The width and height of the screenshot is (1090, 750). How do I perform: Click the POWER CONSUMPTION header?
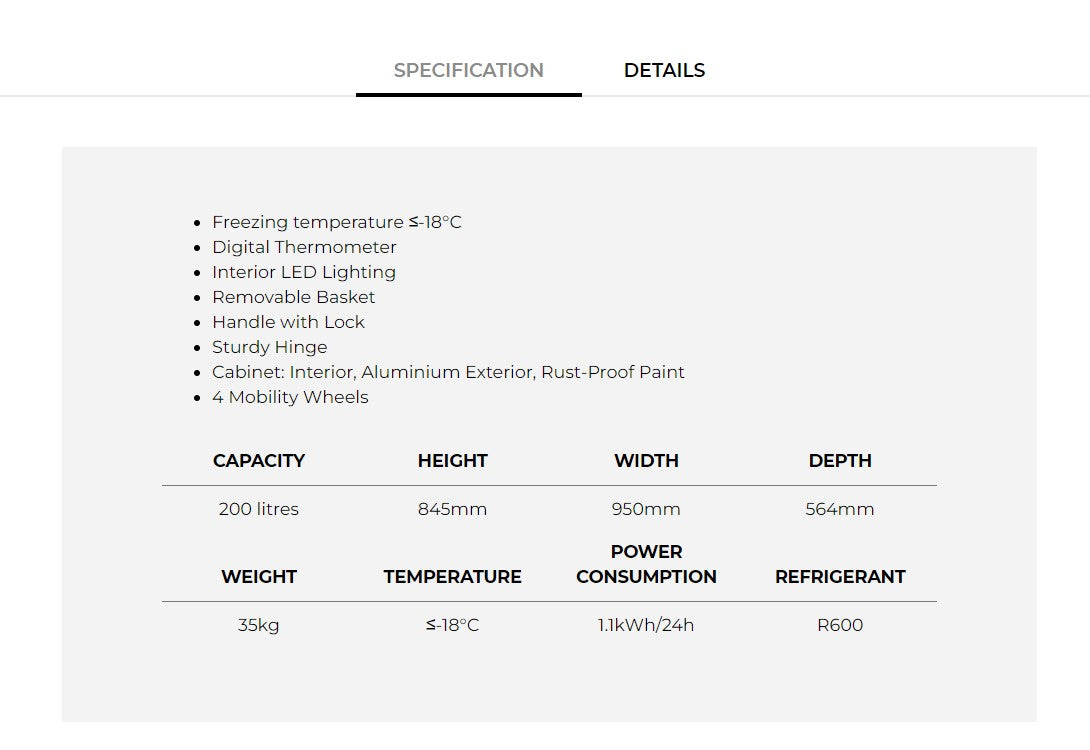coord(646,564)
